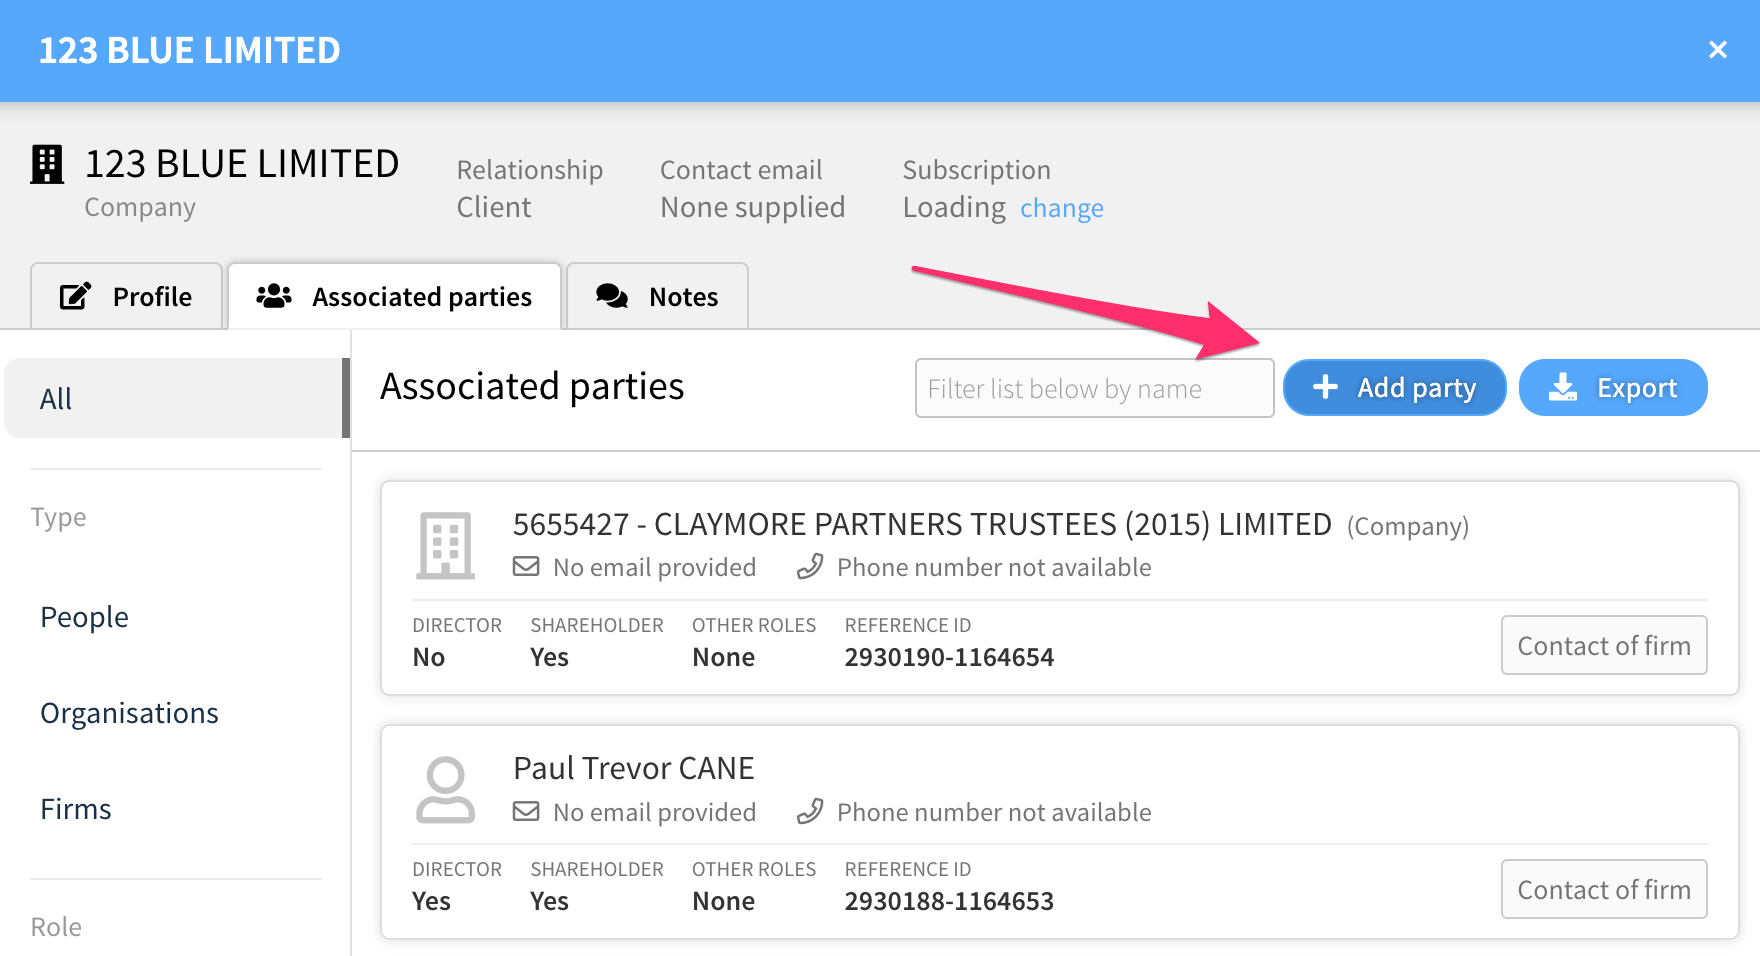This screenshot has height=956, width=1760.
Task: Click the company building icon beside 123 BLUE LIMITED
Action: pos(47,165)
